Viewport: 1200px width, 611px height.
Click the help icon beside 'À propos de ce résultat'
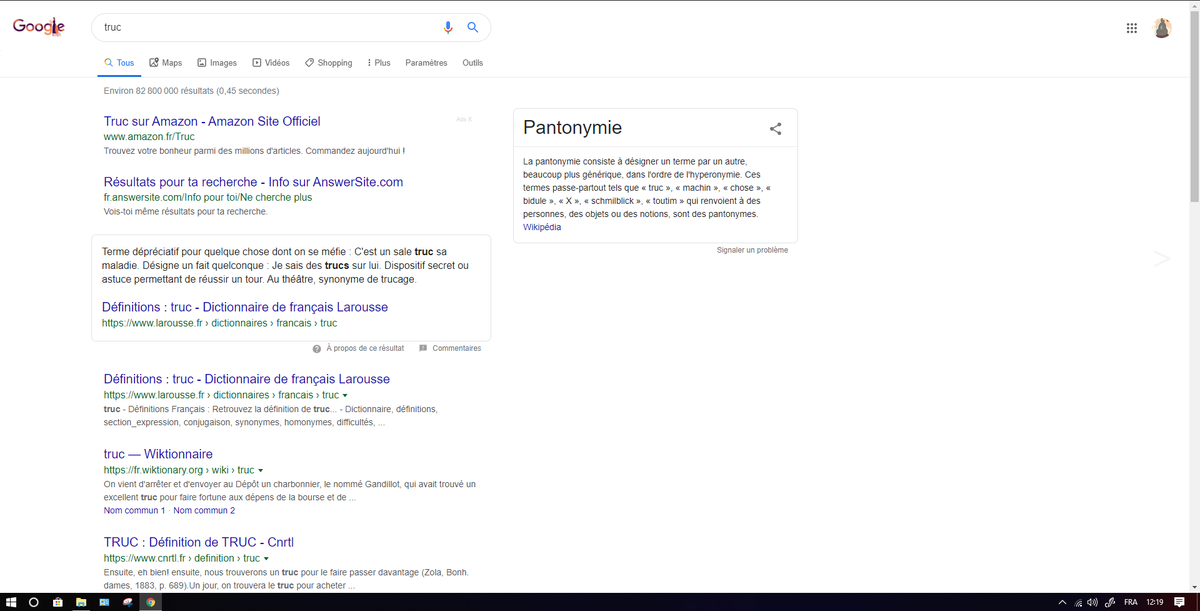[x=317, y=348]
